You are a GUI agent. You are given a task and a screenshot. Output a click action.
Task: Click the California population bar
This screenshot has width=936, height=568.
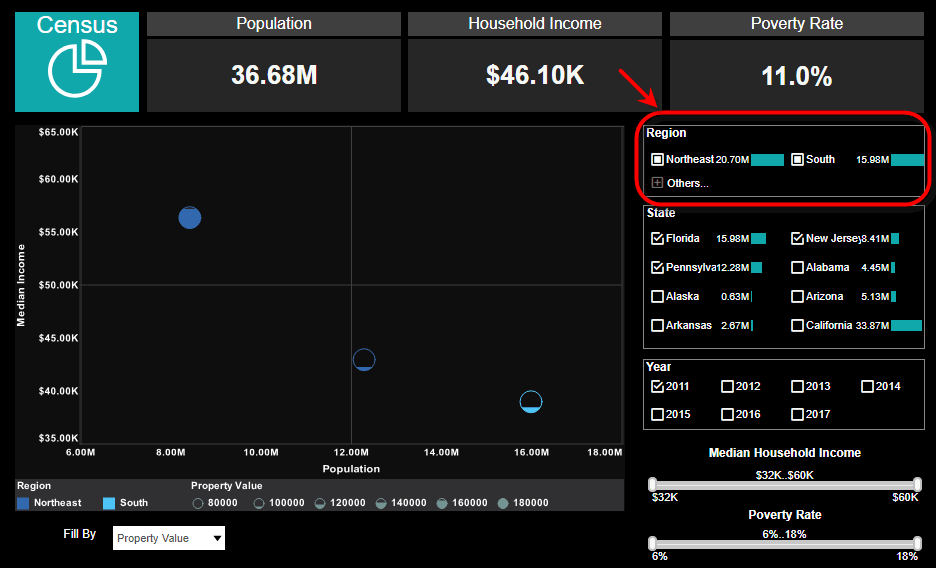click(906, 325)
